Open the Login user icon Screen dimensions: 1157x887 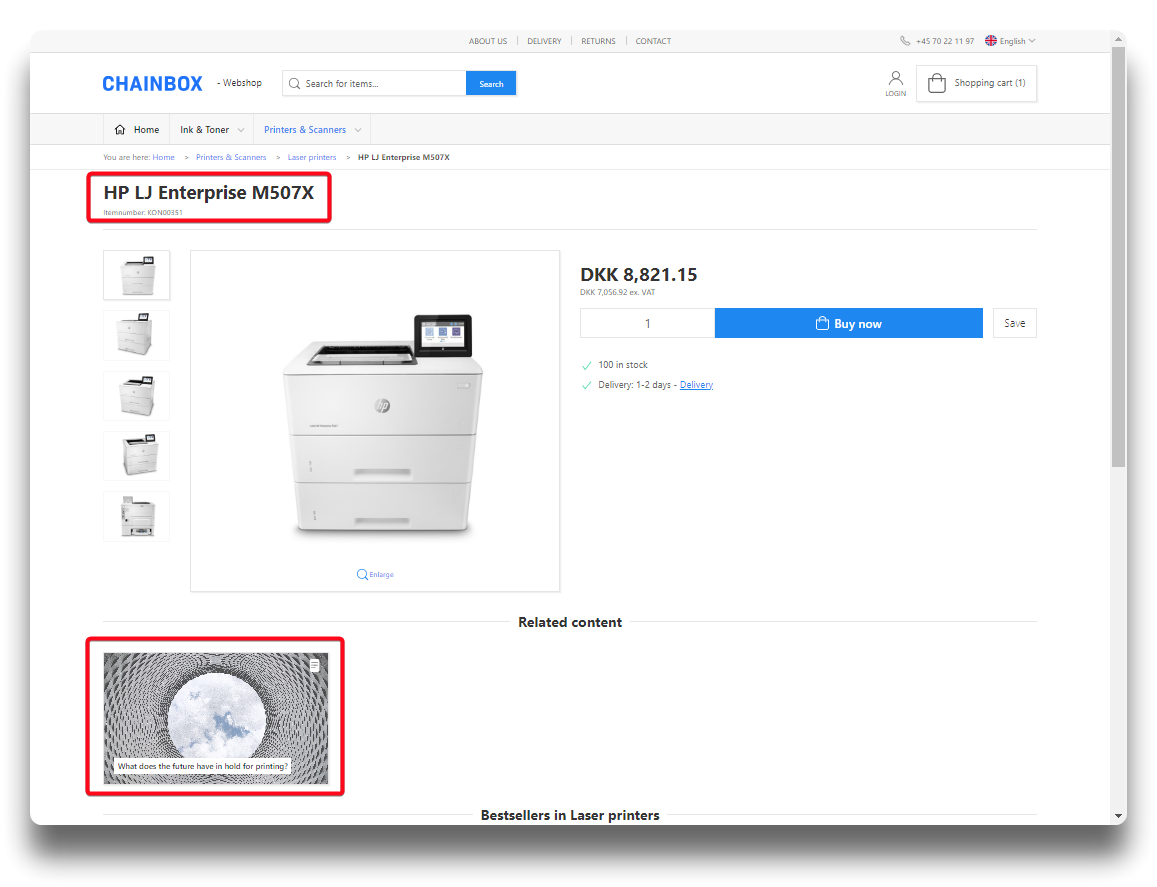895,78
